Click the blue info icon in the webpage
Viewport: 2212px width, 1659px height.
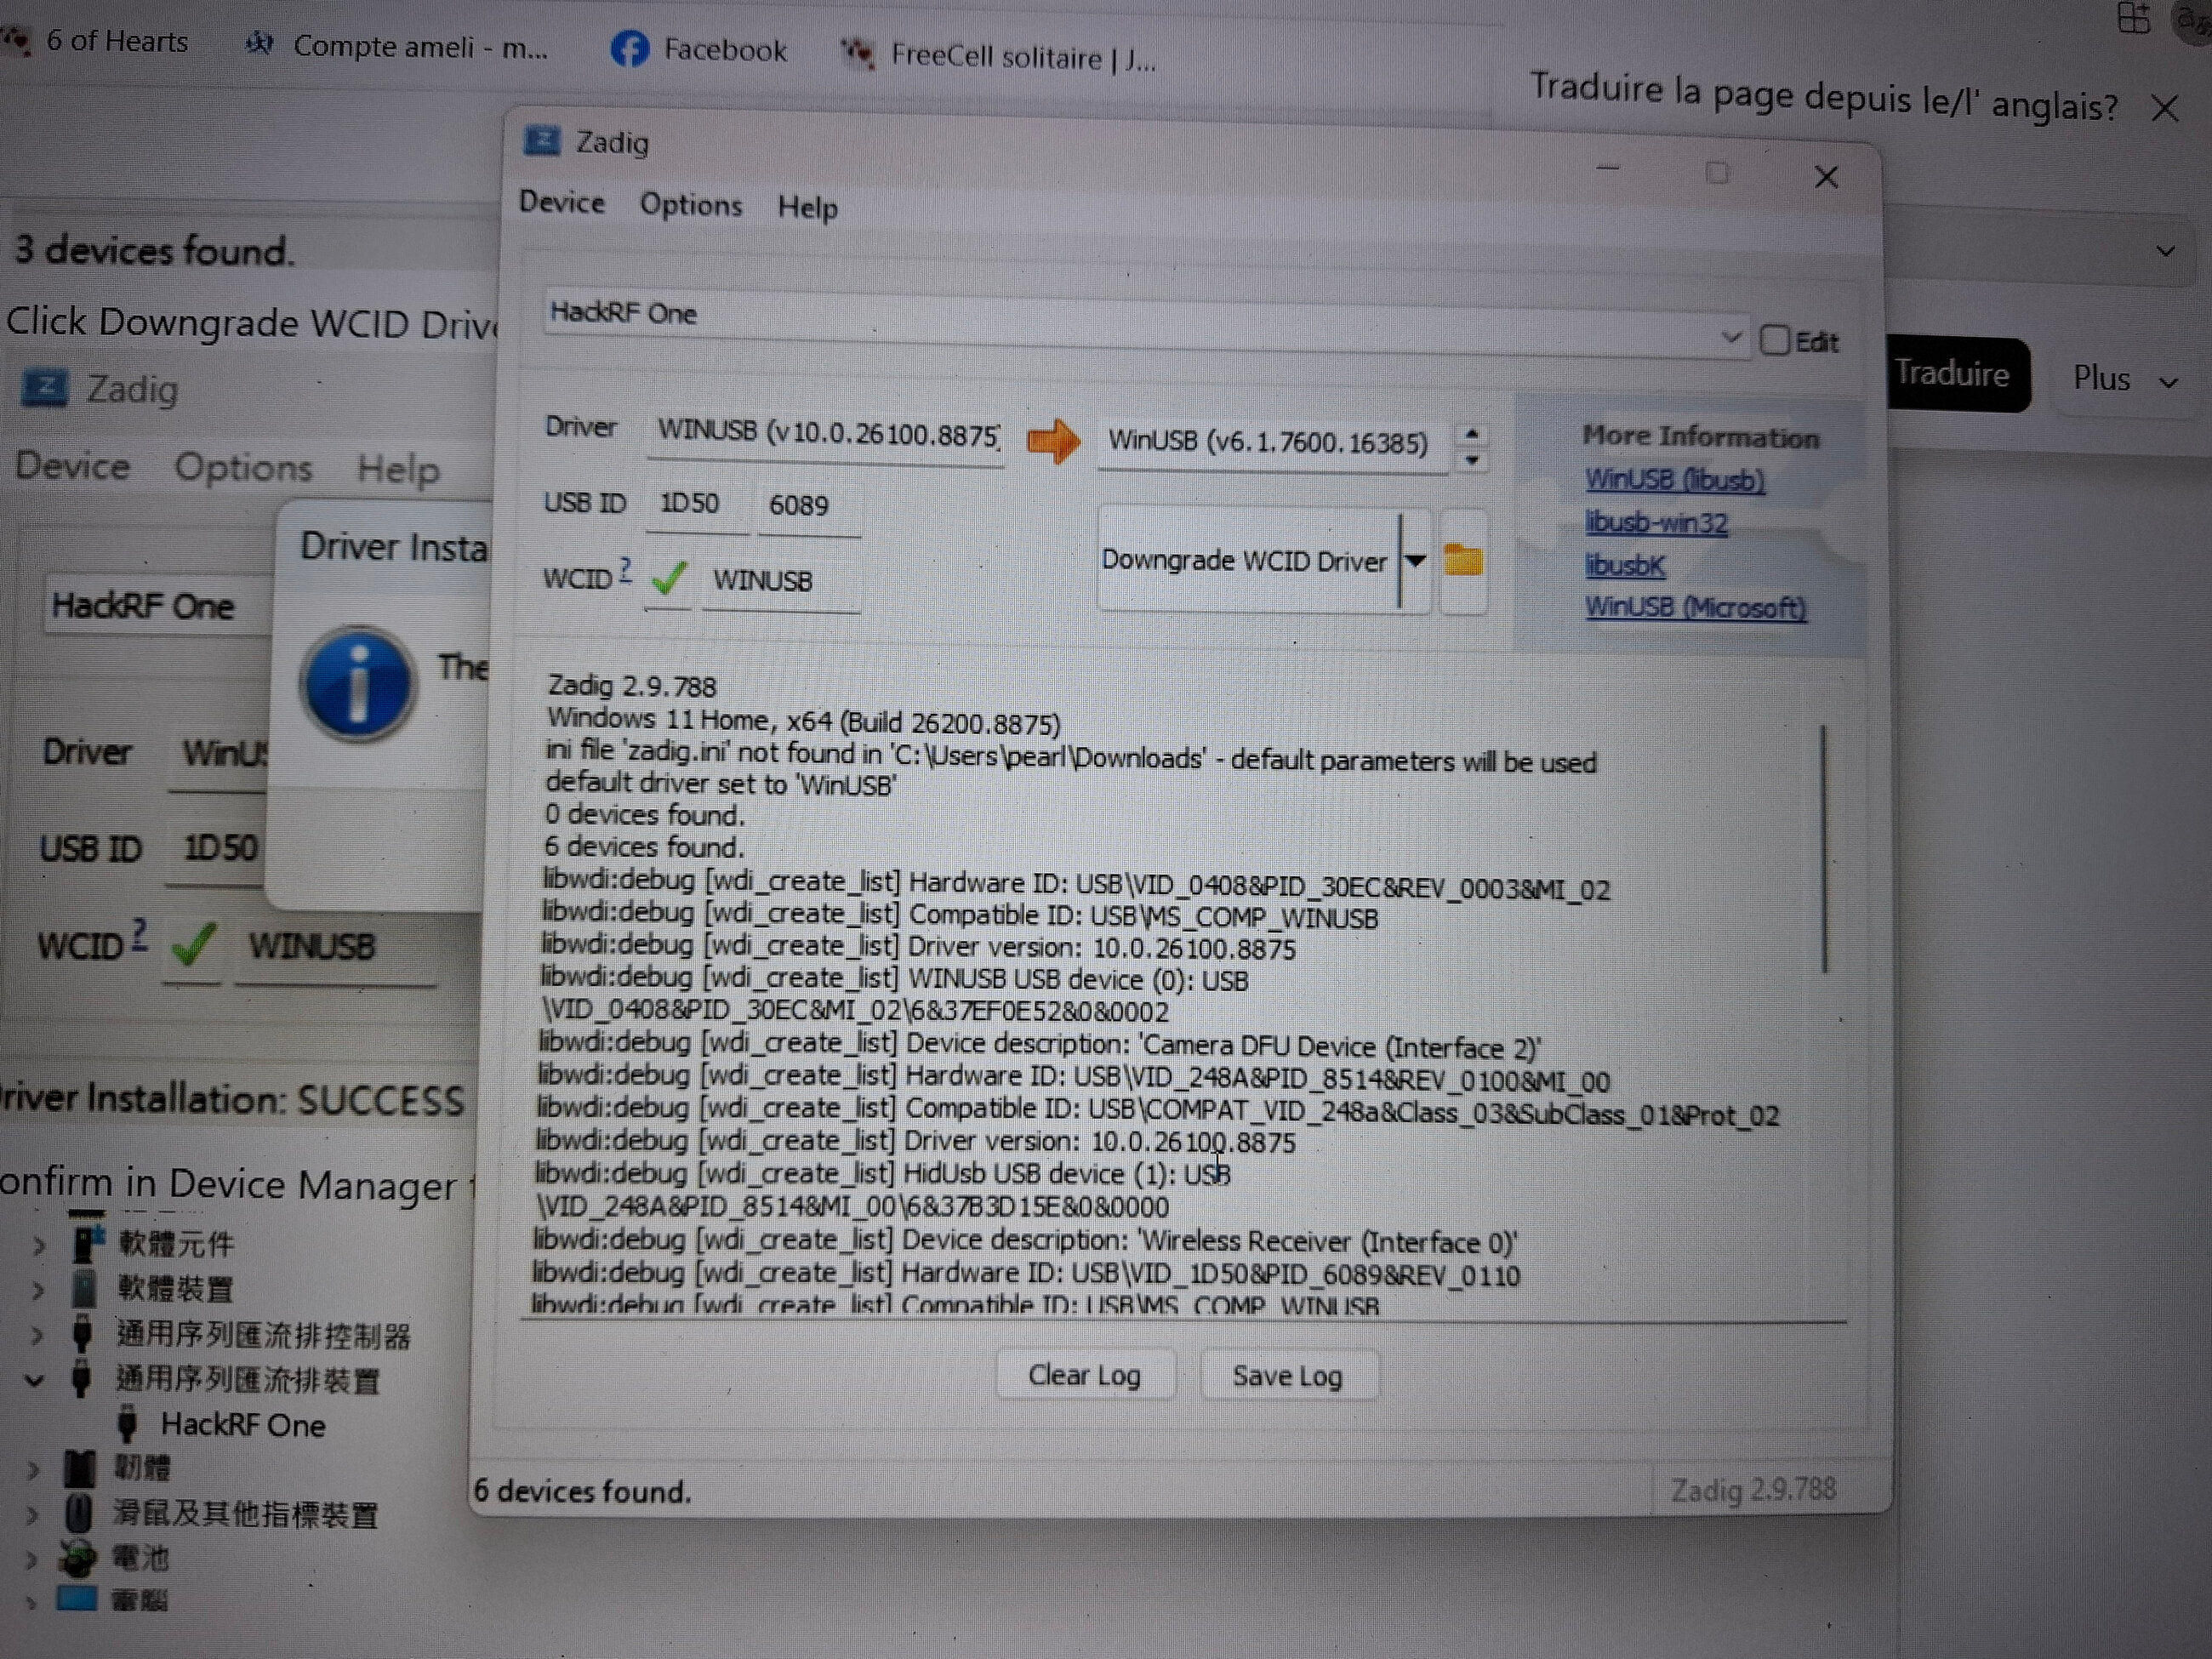[x=357, y=684]
